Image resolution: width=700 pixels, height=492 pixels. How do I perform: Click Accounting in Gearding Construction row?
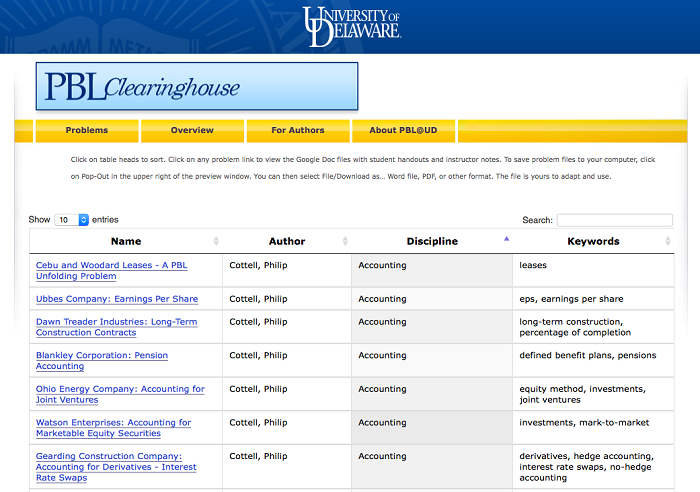[382, 456]
